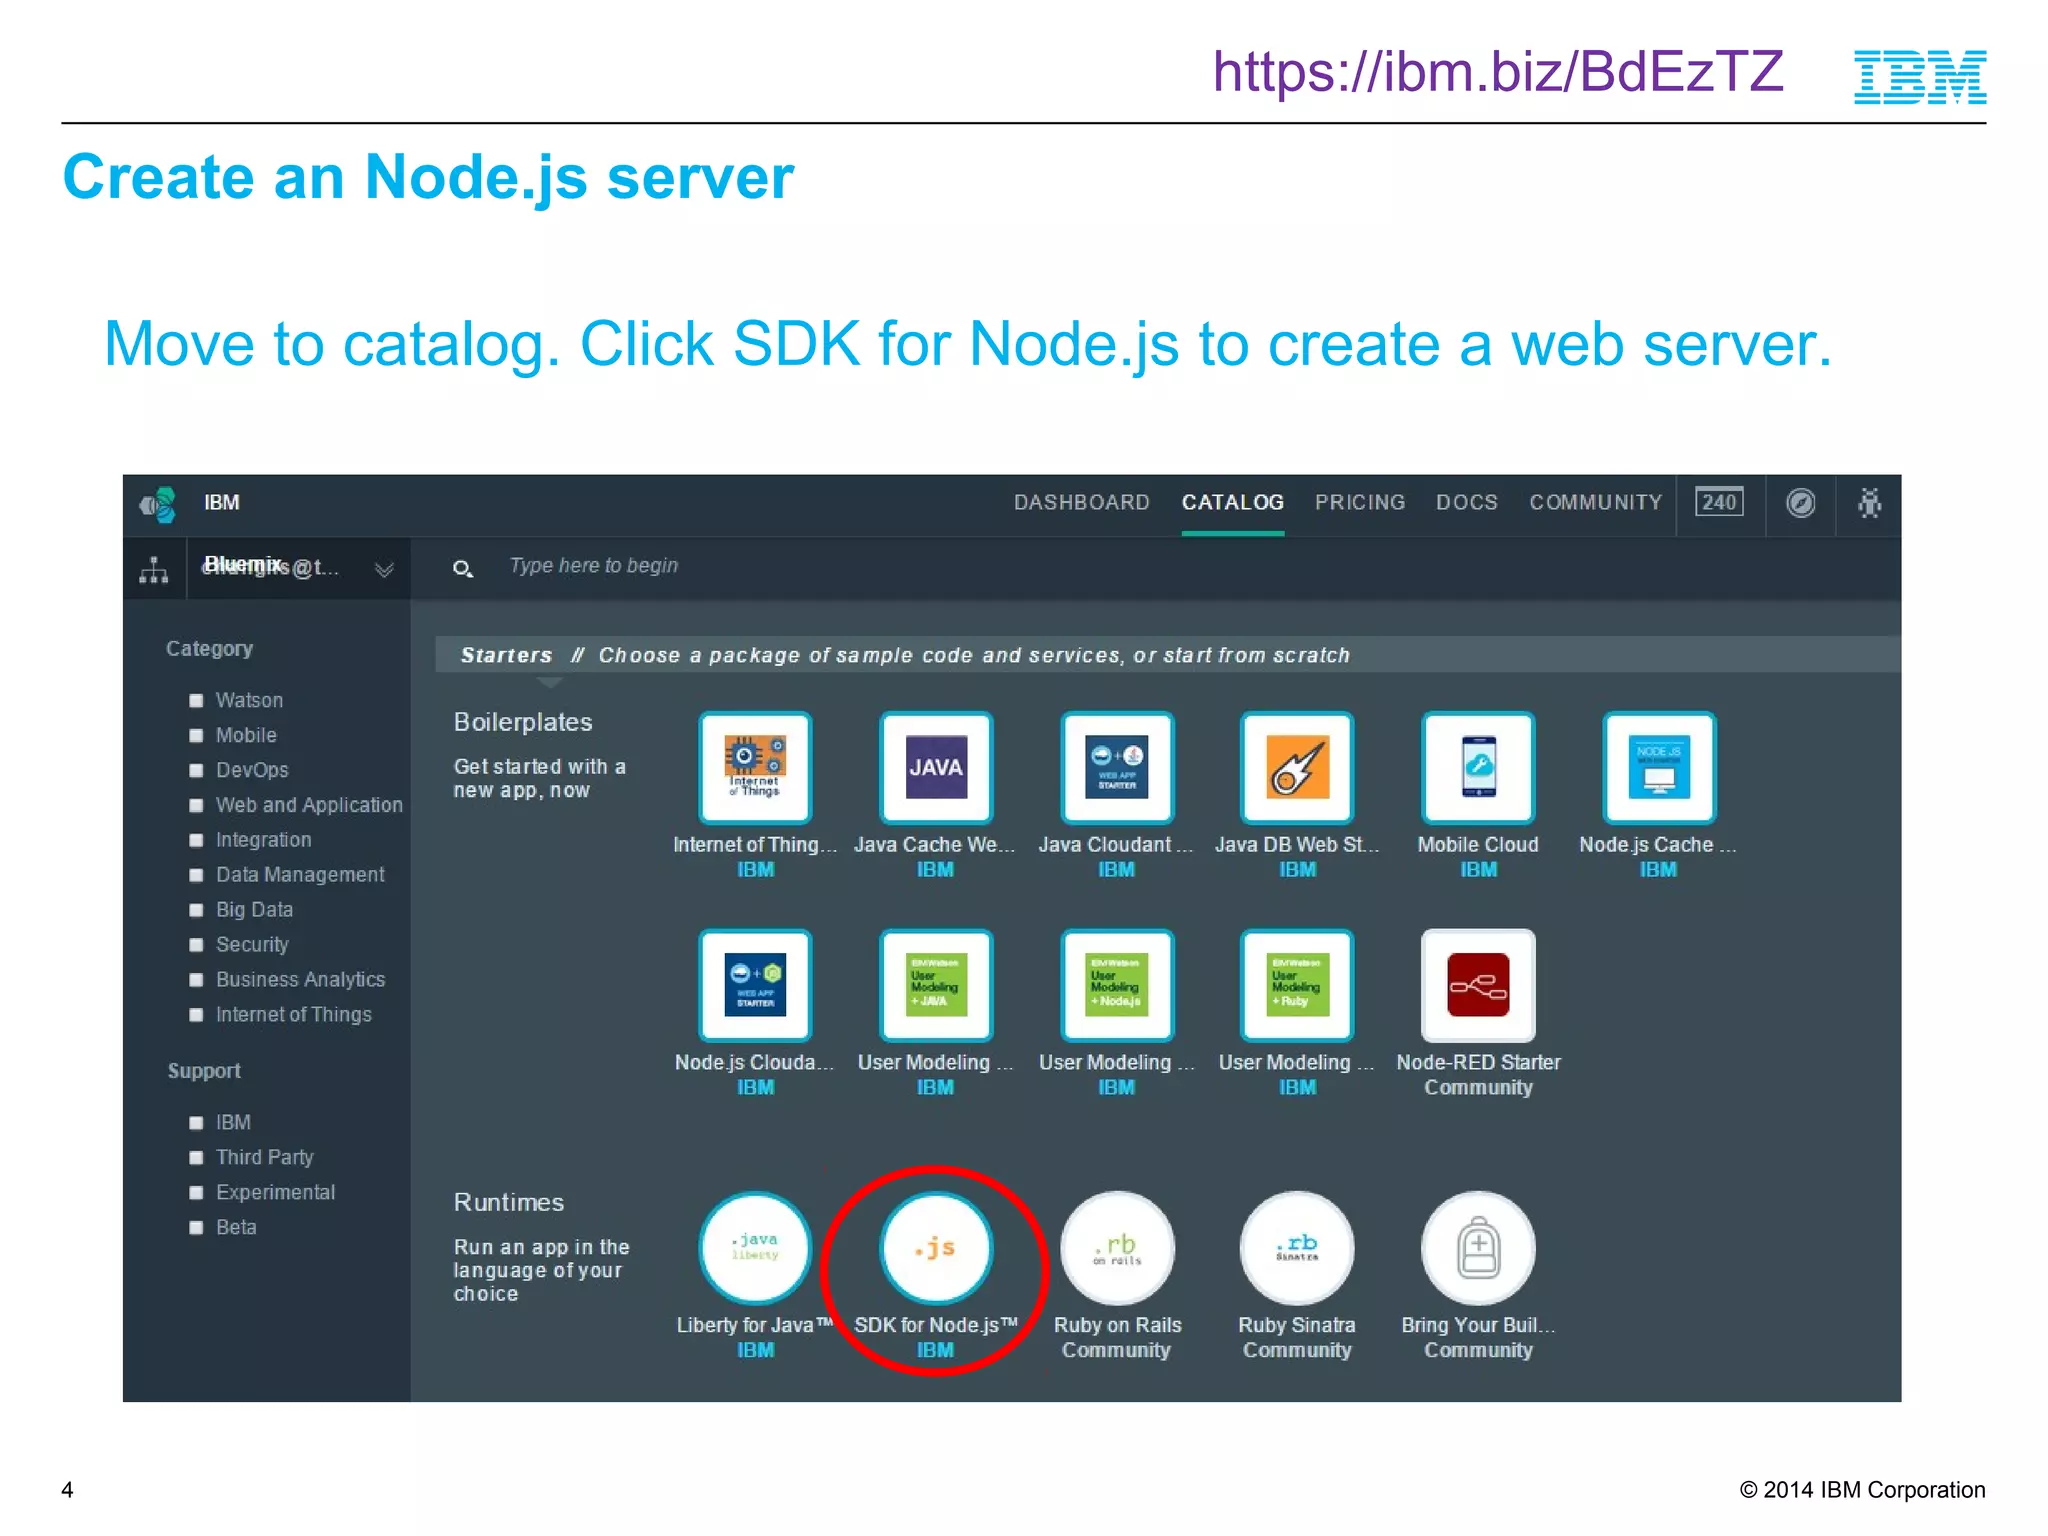The width and height of the screenshot is (2048, 1536).
Task: Click the Node-RED Starter label
Action: click(1478, 1062)
